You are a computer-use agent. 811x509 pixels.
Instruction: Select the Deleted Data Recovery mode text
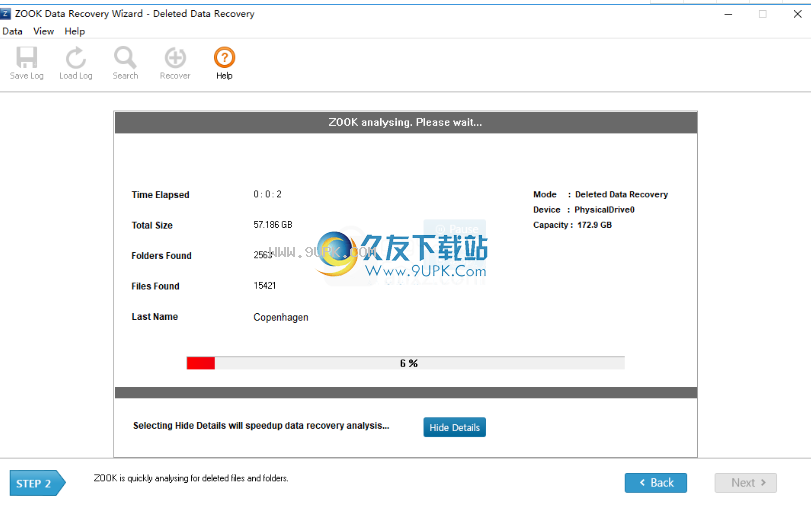coord(621,194)
